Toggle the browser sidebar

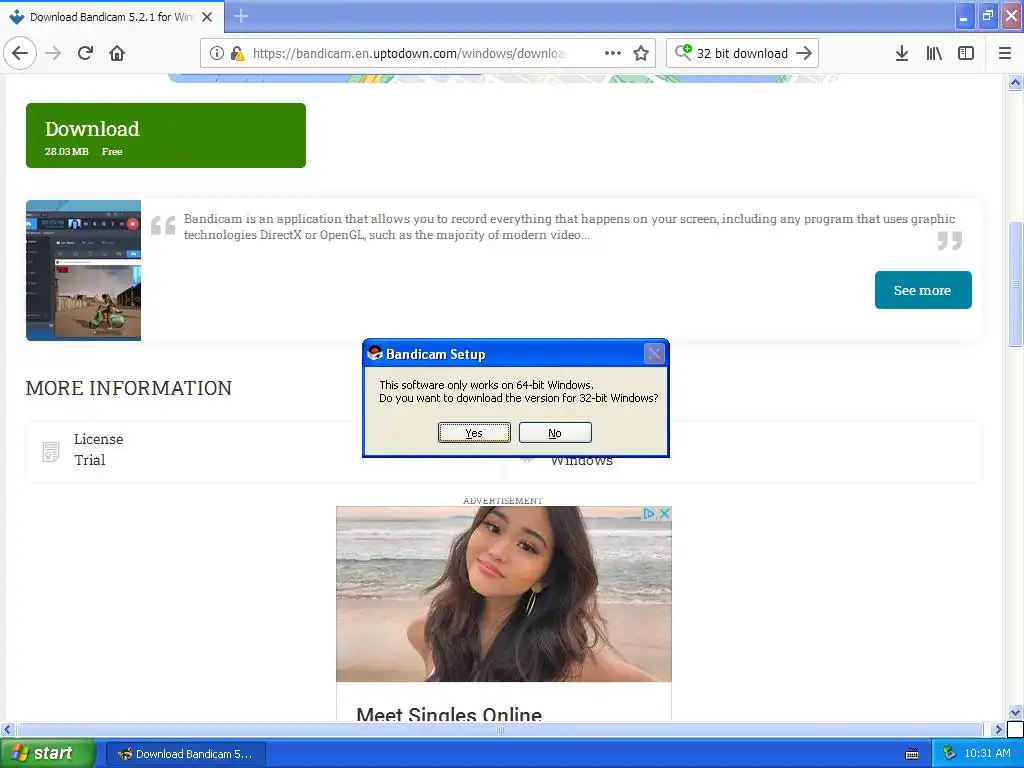click(966, 53)
